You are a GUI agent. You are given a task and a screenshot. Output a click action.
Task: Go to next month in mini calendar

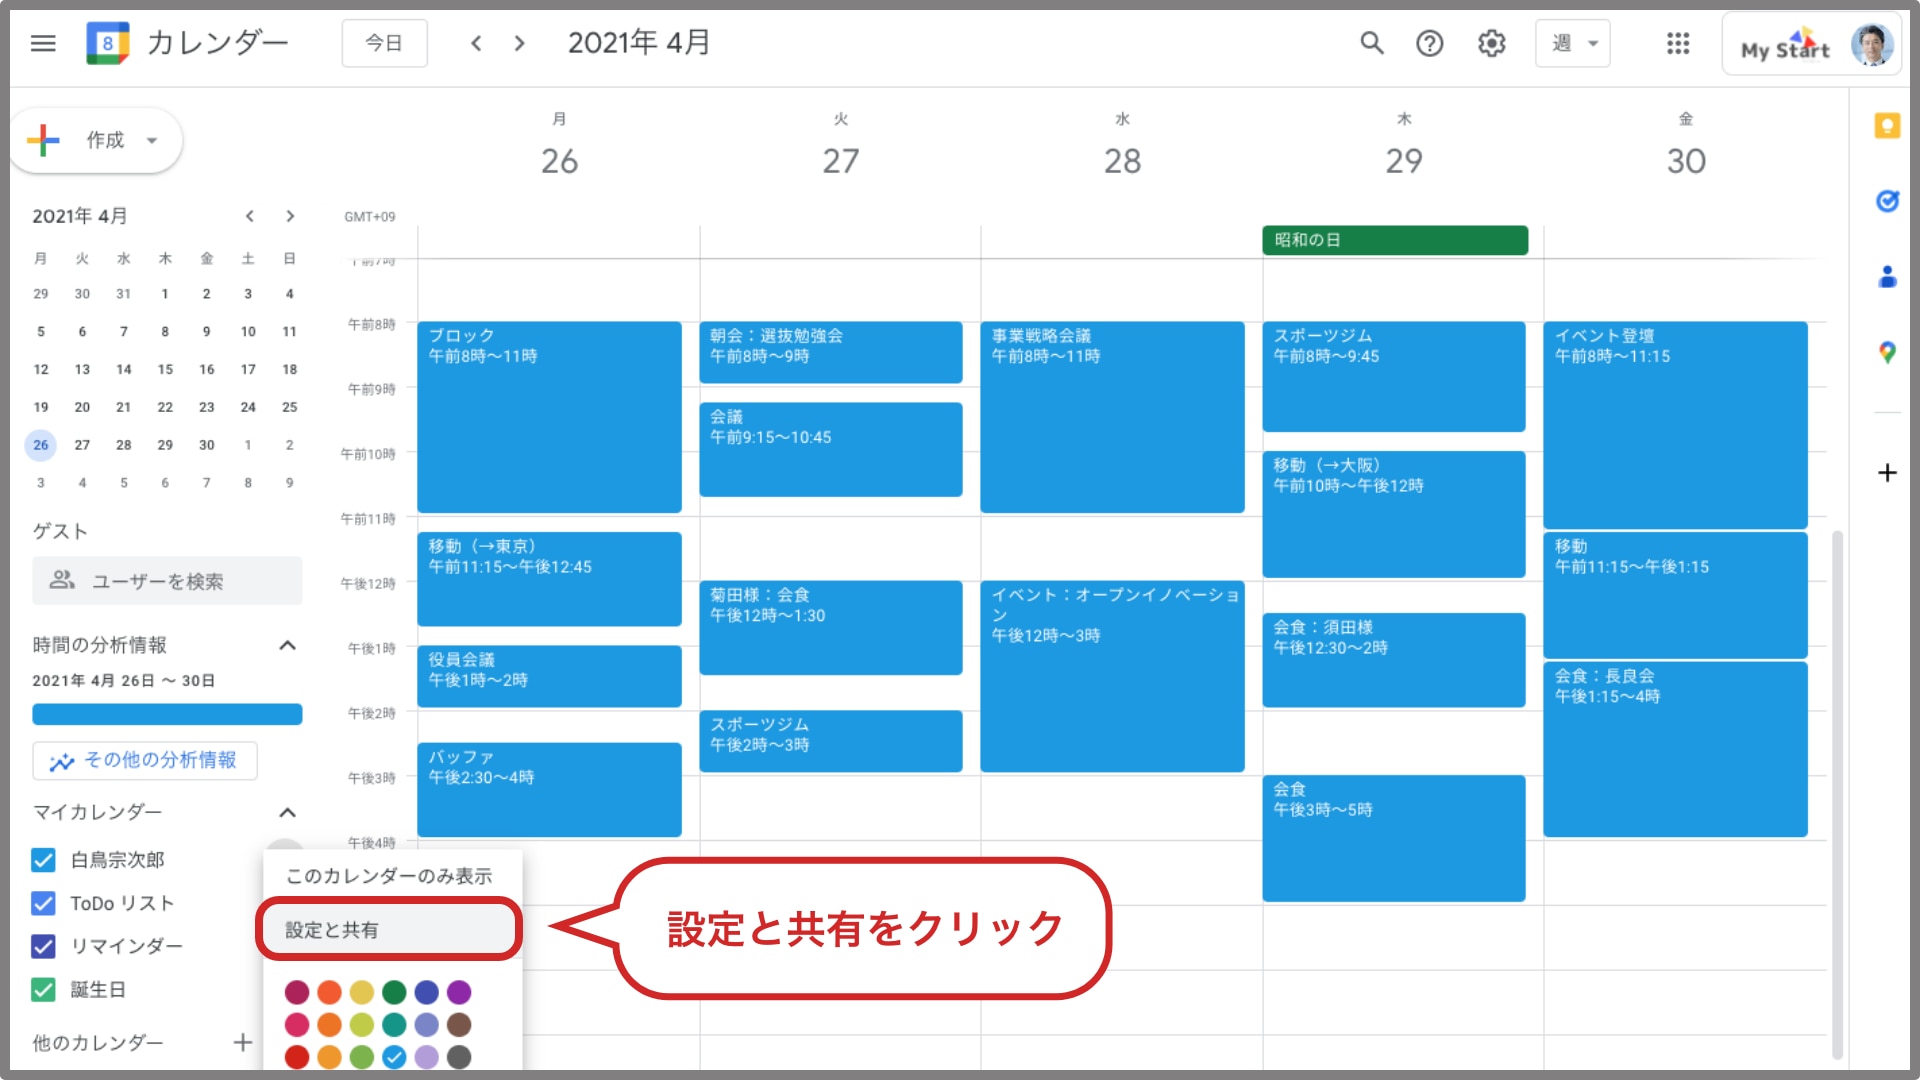290,216
